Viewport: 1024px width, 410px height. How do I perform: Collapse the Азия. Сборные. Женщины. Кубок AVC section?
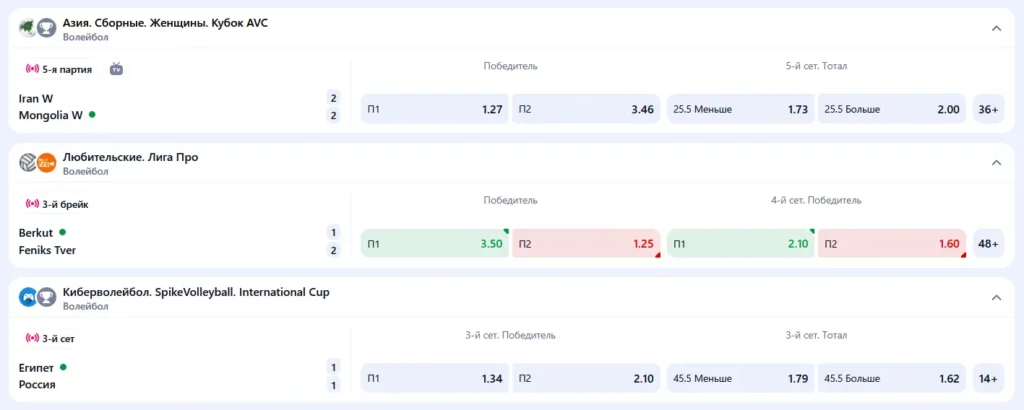tap(996, 28)
